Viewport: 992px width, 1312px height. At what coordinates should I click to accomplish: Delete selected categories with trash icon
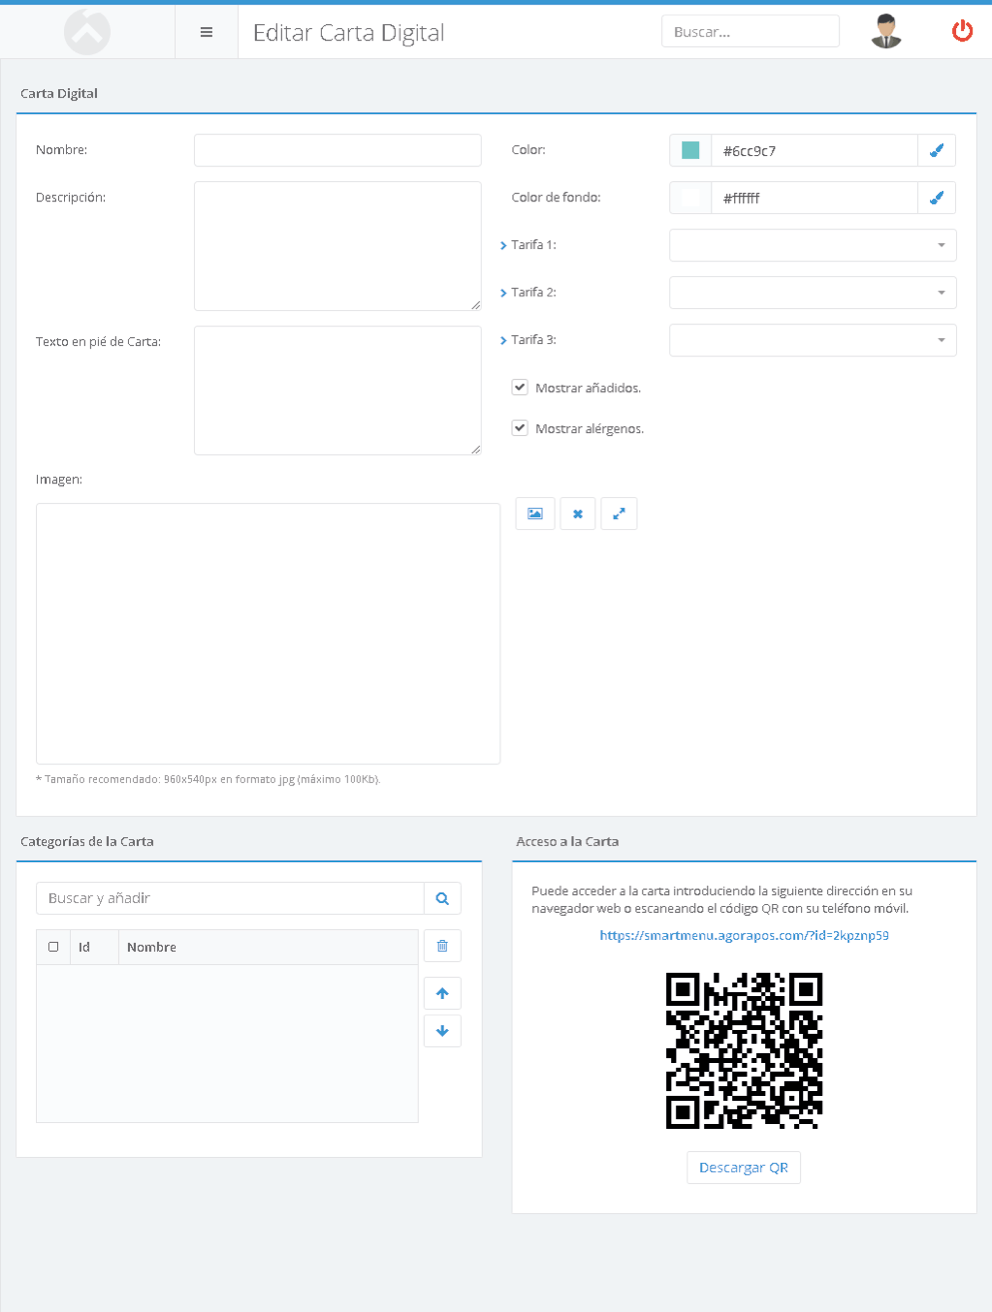[x=442, y=946]
